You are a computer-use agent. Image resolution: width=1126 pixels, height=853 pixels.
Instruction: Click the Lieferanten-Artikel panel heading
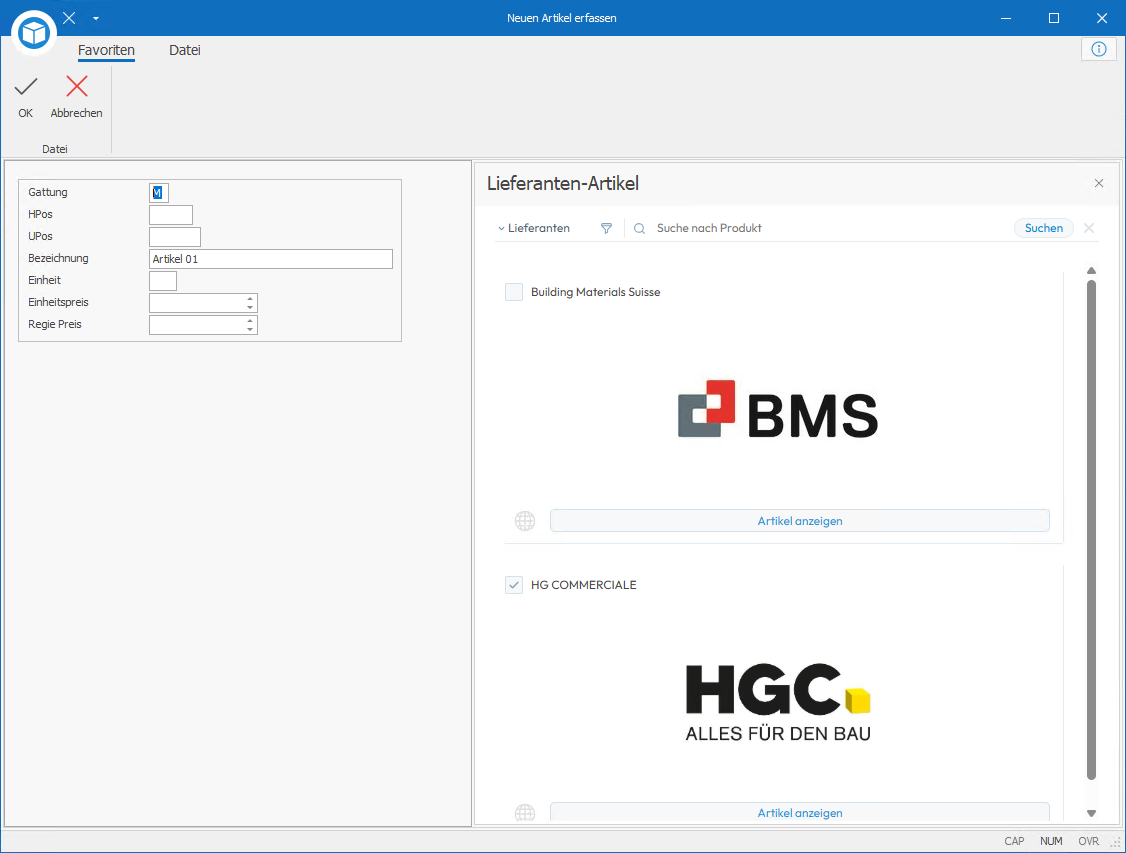click(x=563, y=183)
